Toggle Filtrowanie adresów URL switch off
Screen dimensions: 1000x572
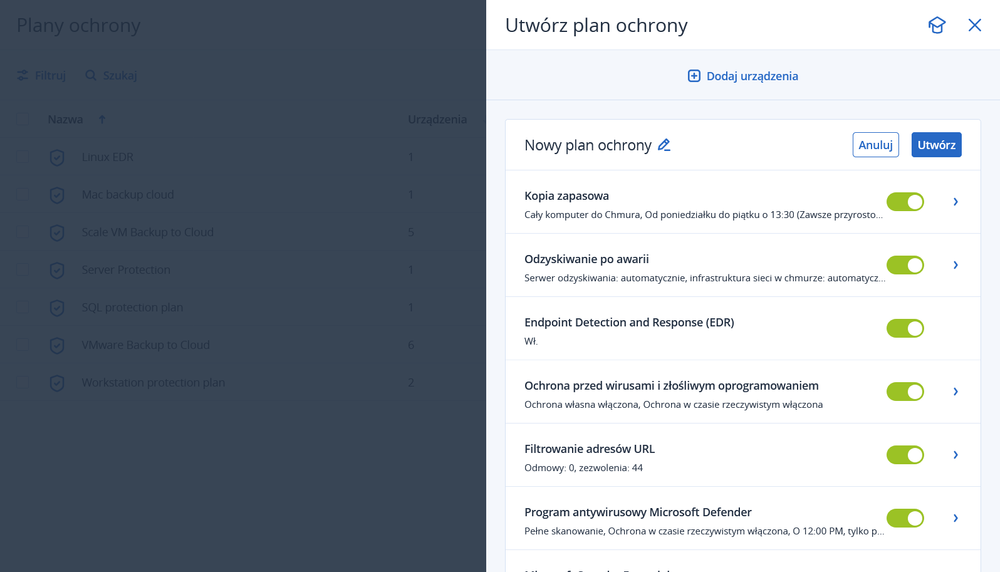click(x=905, y=455)
